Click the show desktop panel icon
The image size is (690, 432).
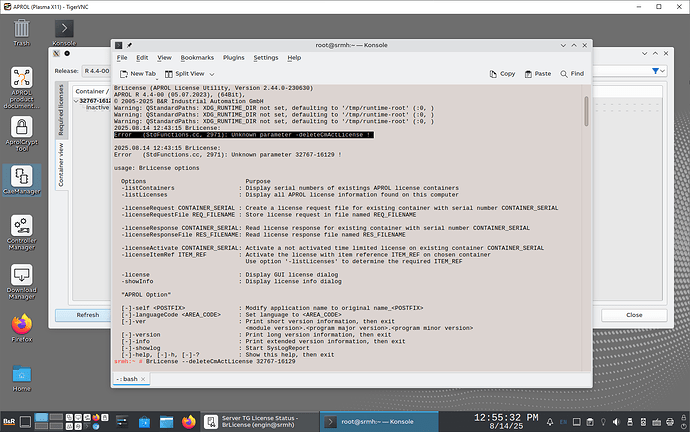26,421
